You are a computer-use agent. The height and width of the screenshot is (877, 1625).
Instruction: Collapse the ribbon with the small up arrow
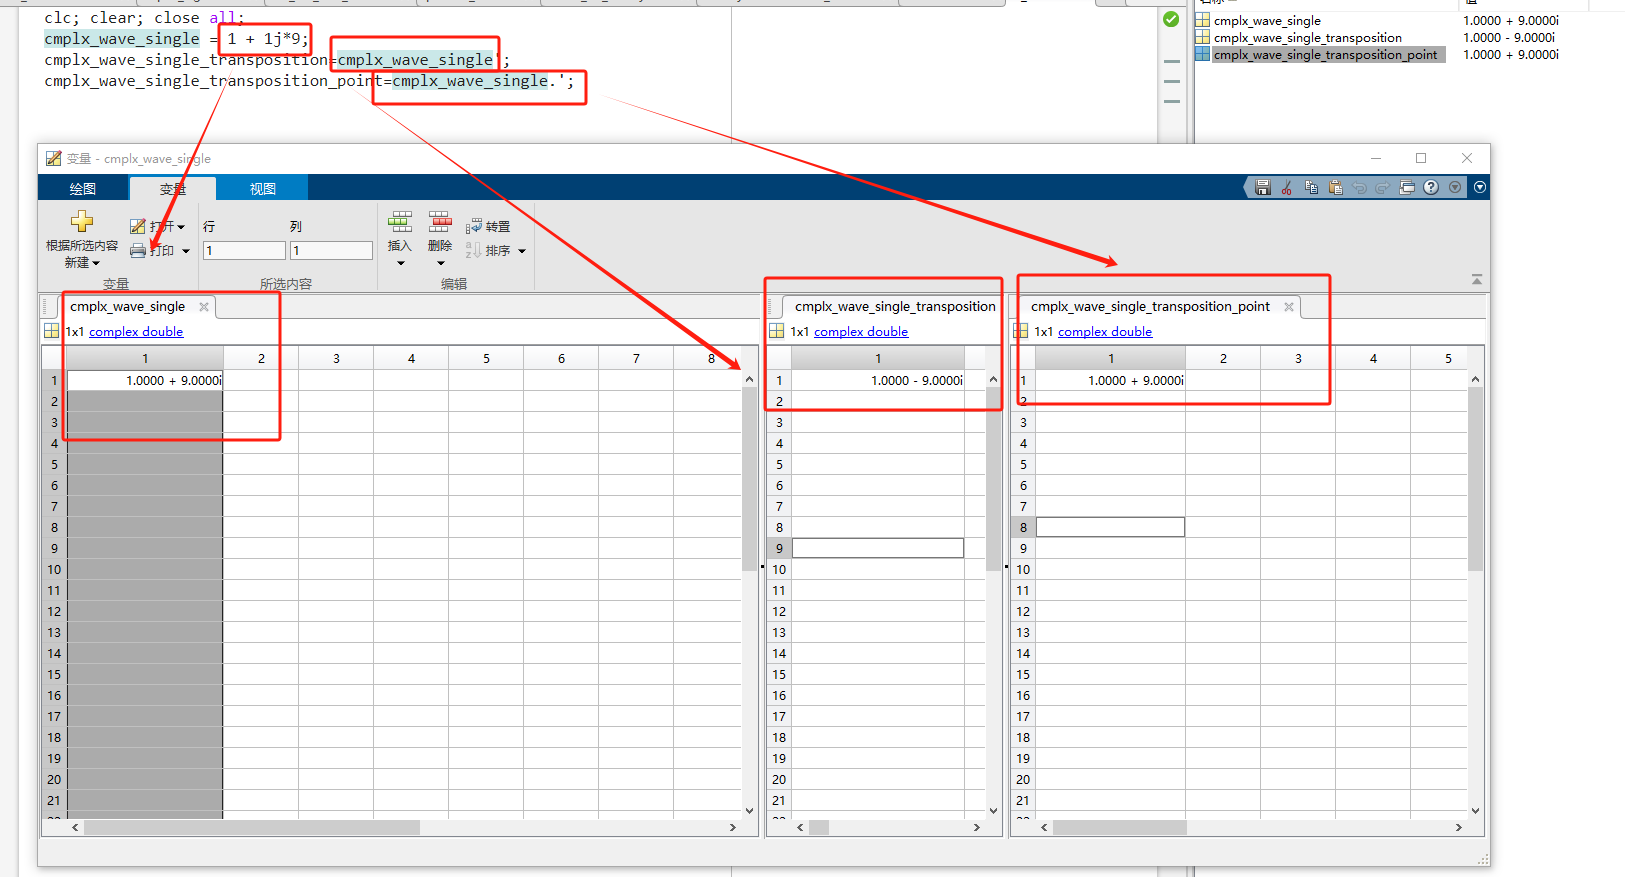[x=1477, y=280]
